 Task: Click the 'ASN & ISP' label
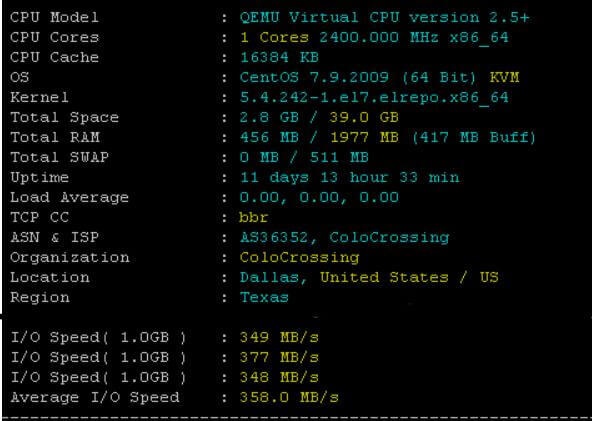[x=54, y=237]
